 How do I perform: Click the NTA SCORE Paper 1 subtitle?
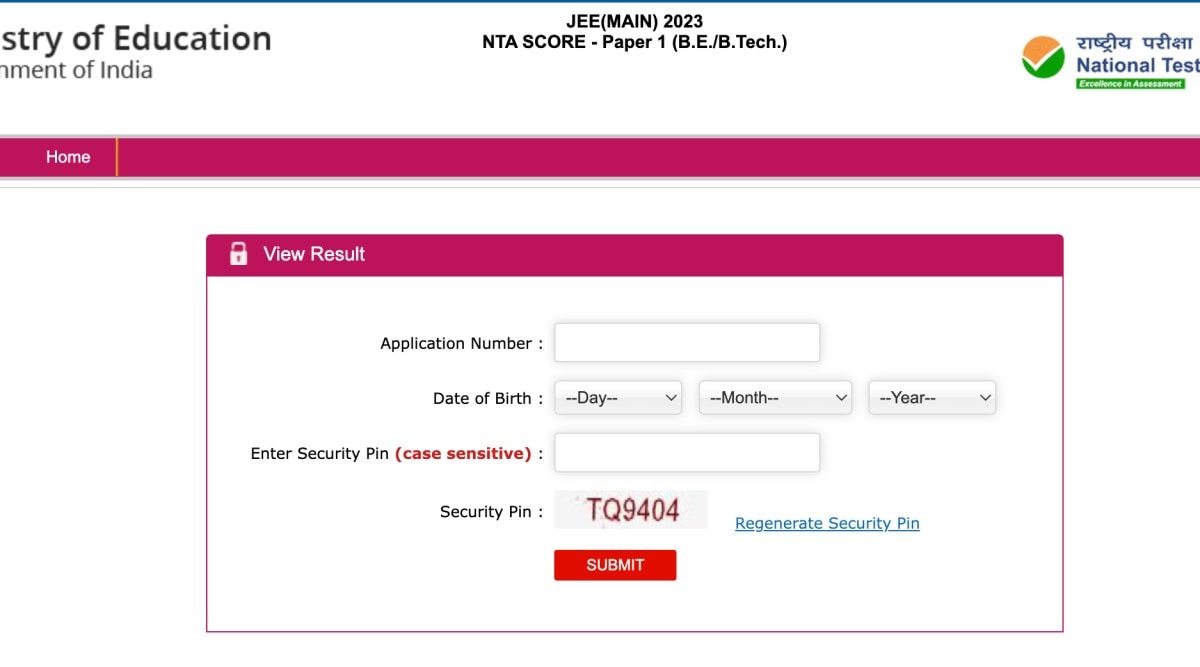[x=637, y=42]
